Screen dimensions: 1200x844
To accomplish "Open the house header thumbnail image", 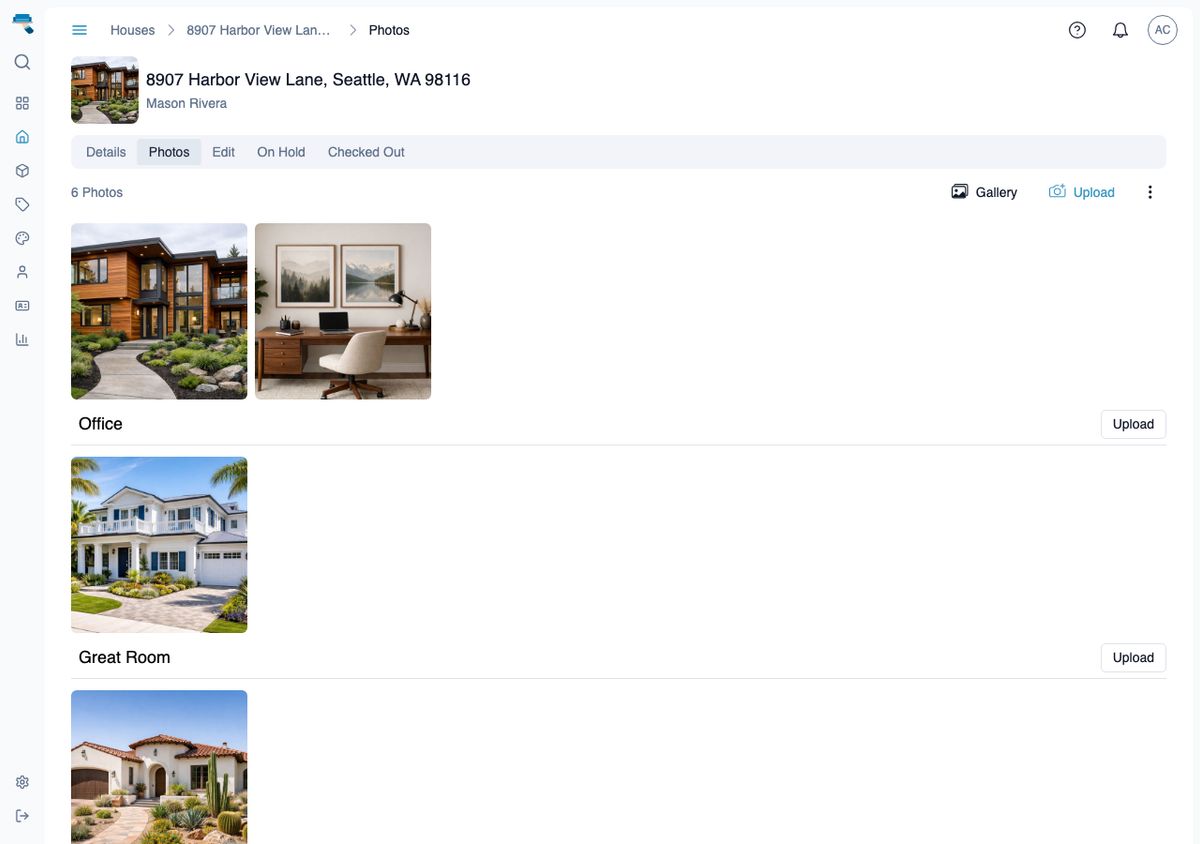I will (105, 90).
